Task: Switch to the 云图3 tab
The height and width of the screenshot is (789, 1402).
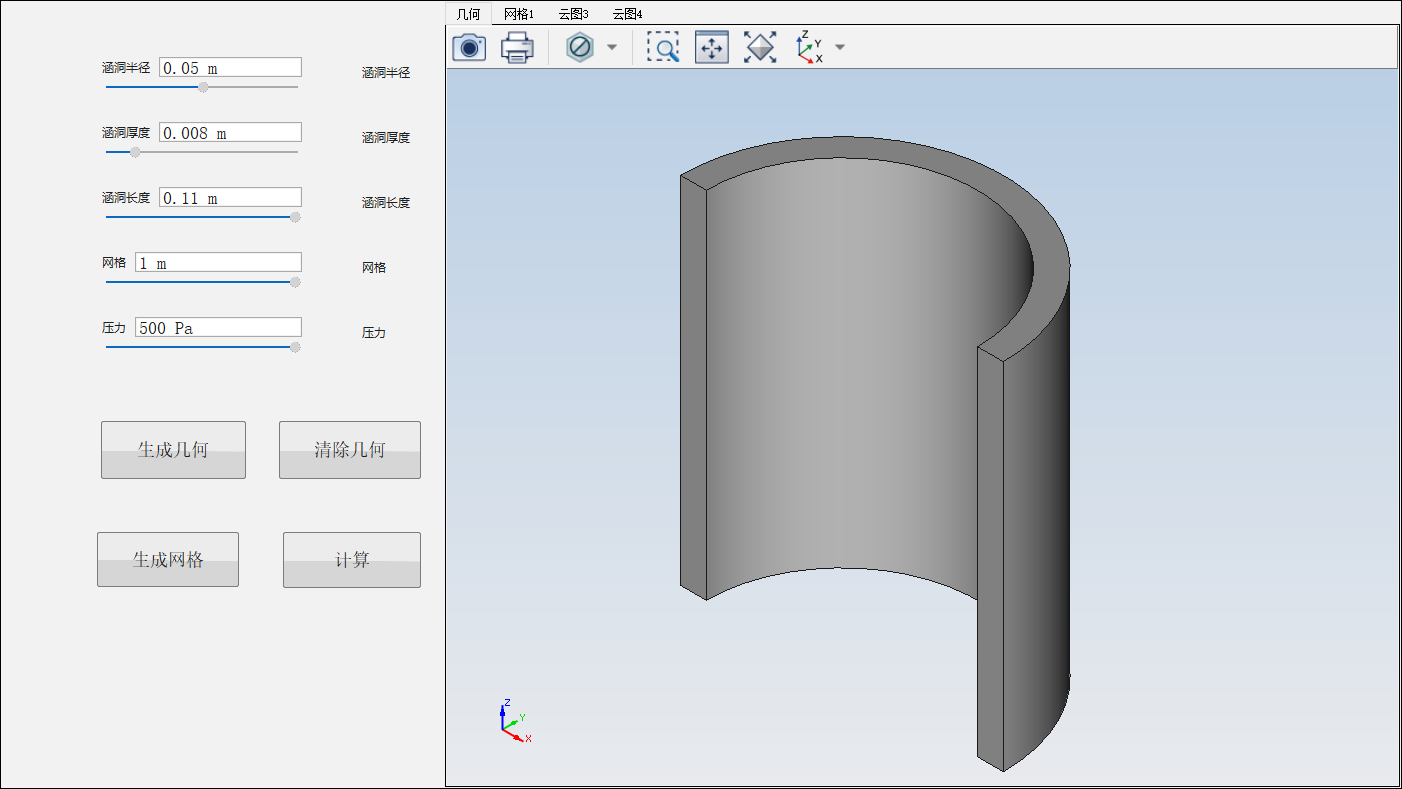Action: click(x=573, y=14)
